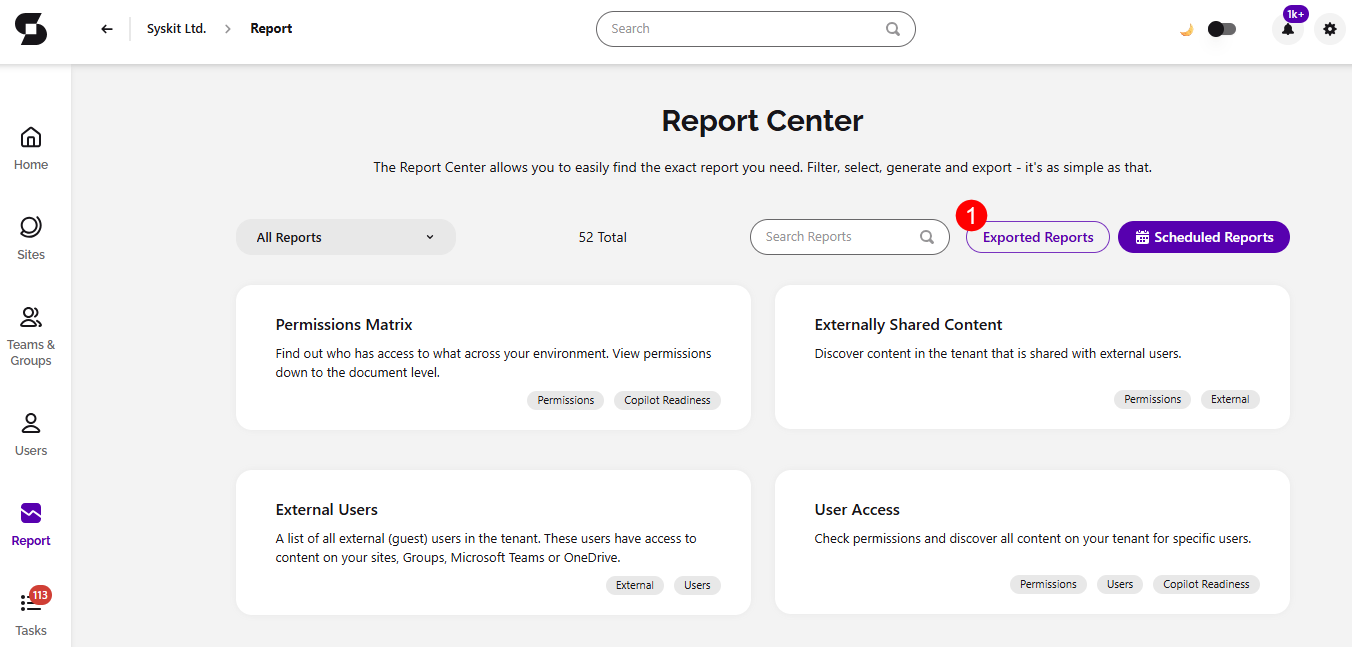This screenshot has height=647, width=1352.
Task: Open Teams & Groups in sidebar
Action: pos(31,337)
